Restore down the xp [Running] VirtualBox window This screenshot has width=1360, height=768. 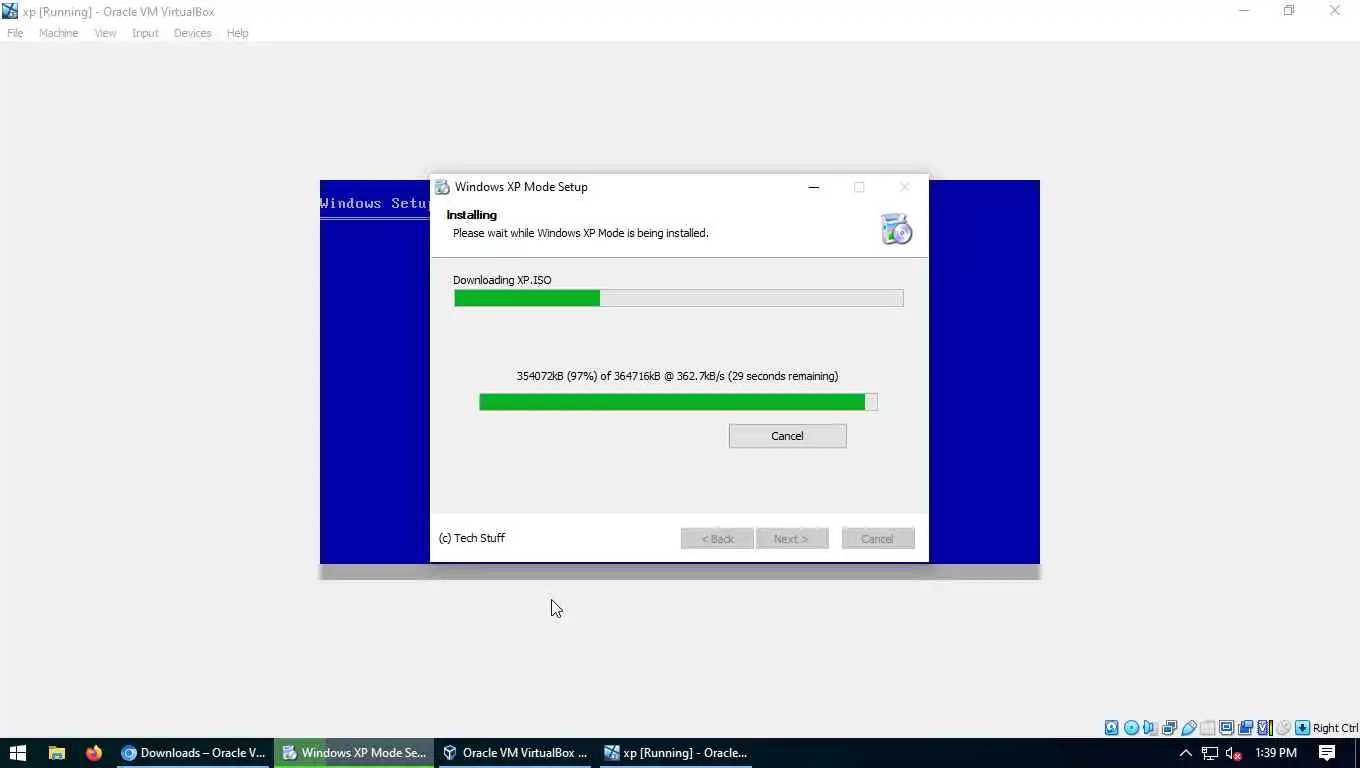click(x=1289, y=11)
